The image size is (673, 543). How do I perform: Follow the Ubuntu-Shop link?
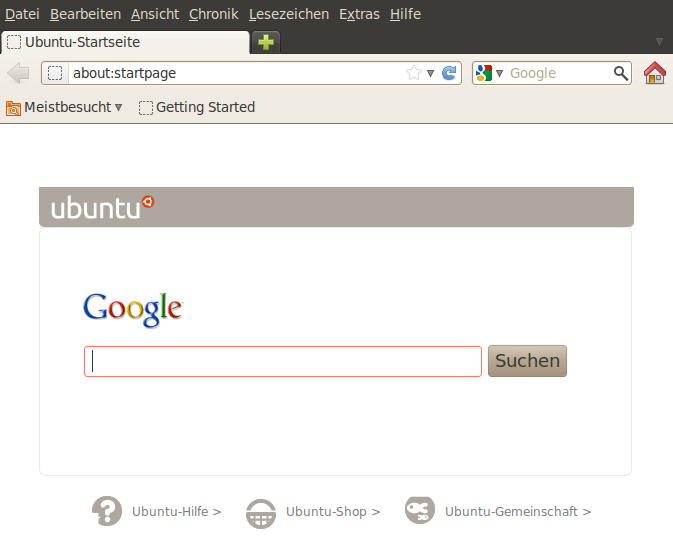point(333,512)
